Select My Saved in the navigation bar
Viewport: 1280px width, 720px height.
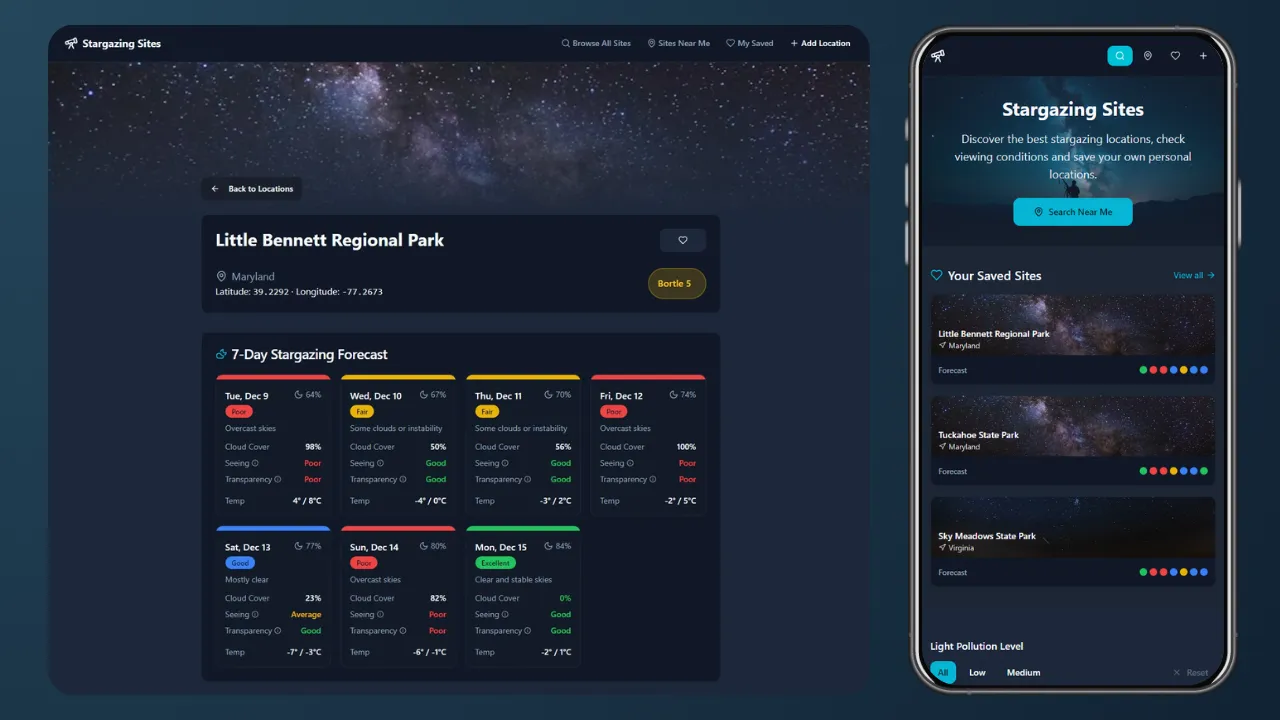click(x=750, y=43)
